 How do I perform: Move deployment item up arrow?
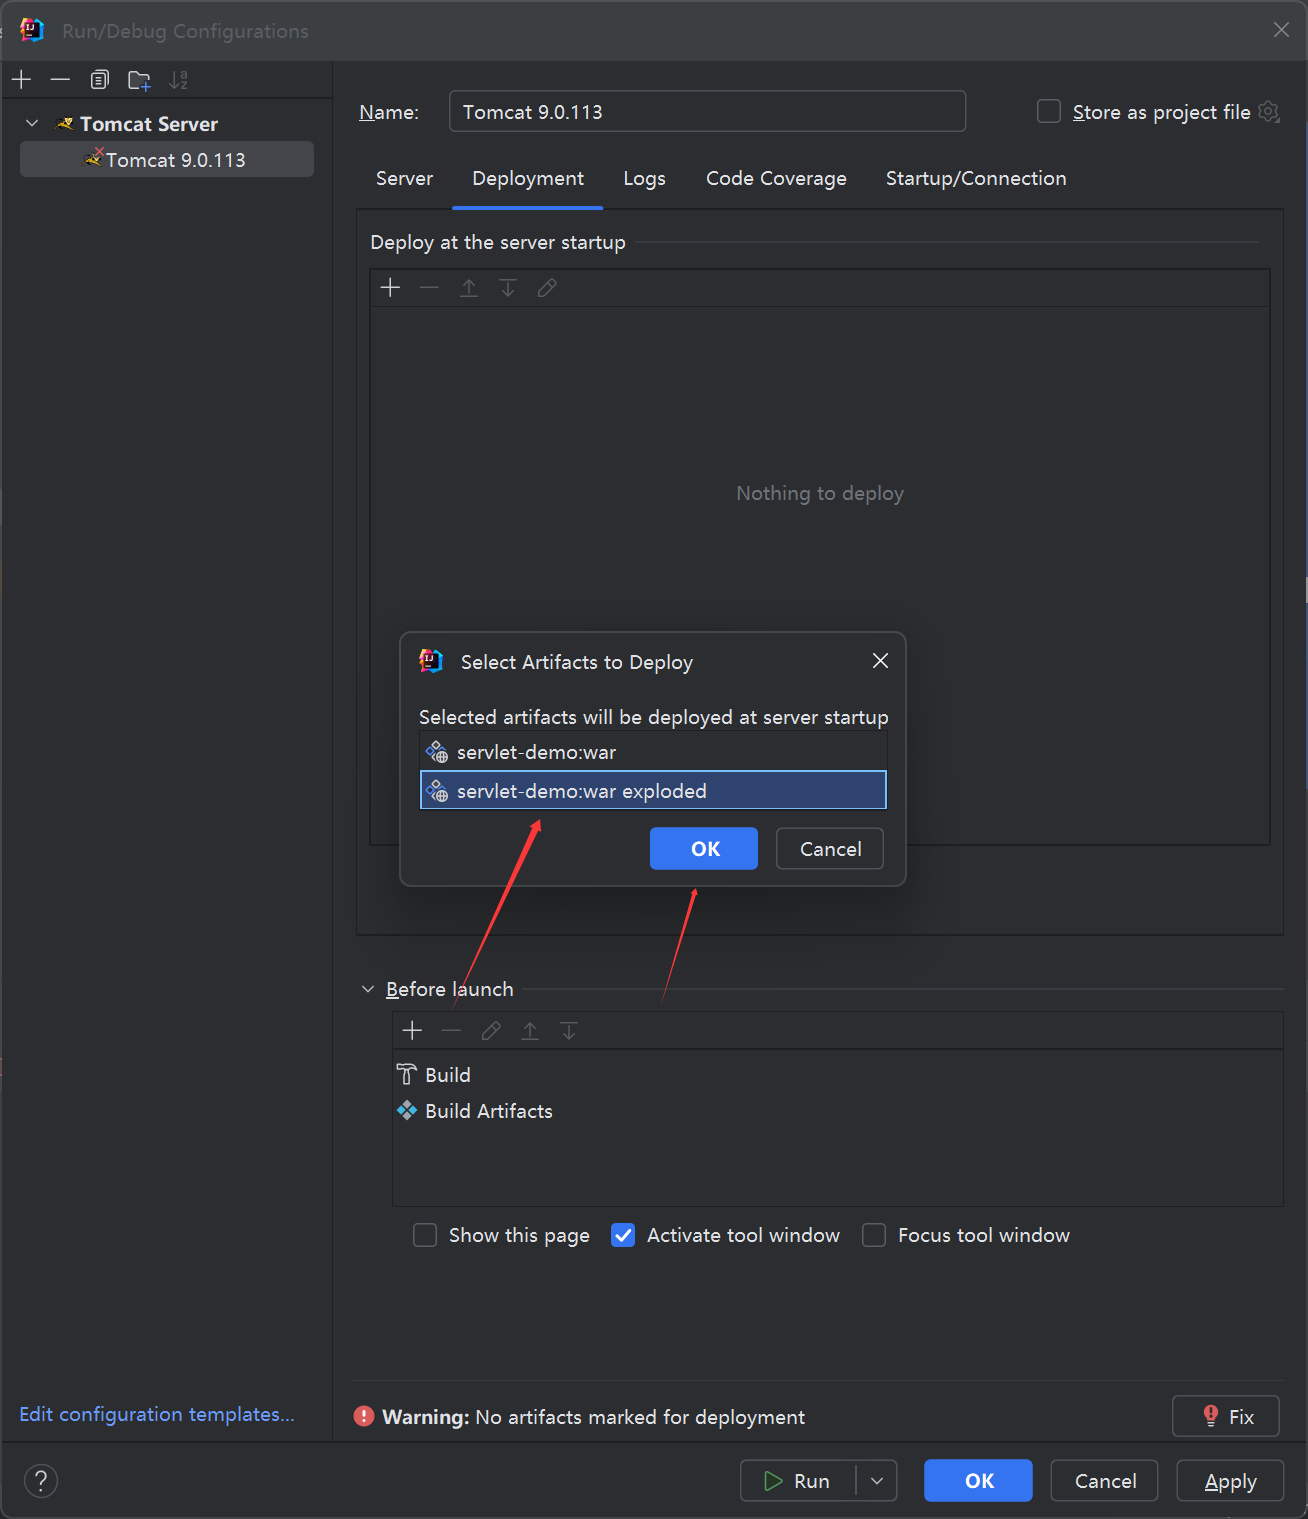click(x=469, y=288)
